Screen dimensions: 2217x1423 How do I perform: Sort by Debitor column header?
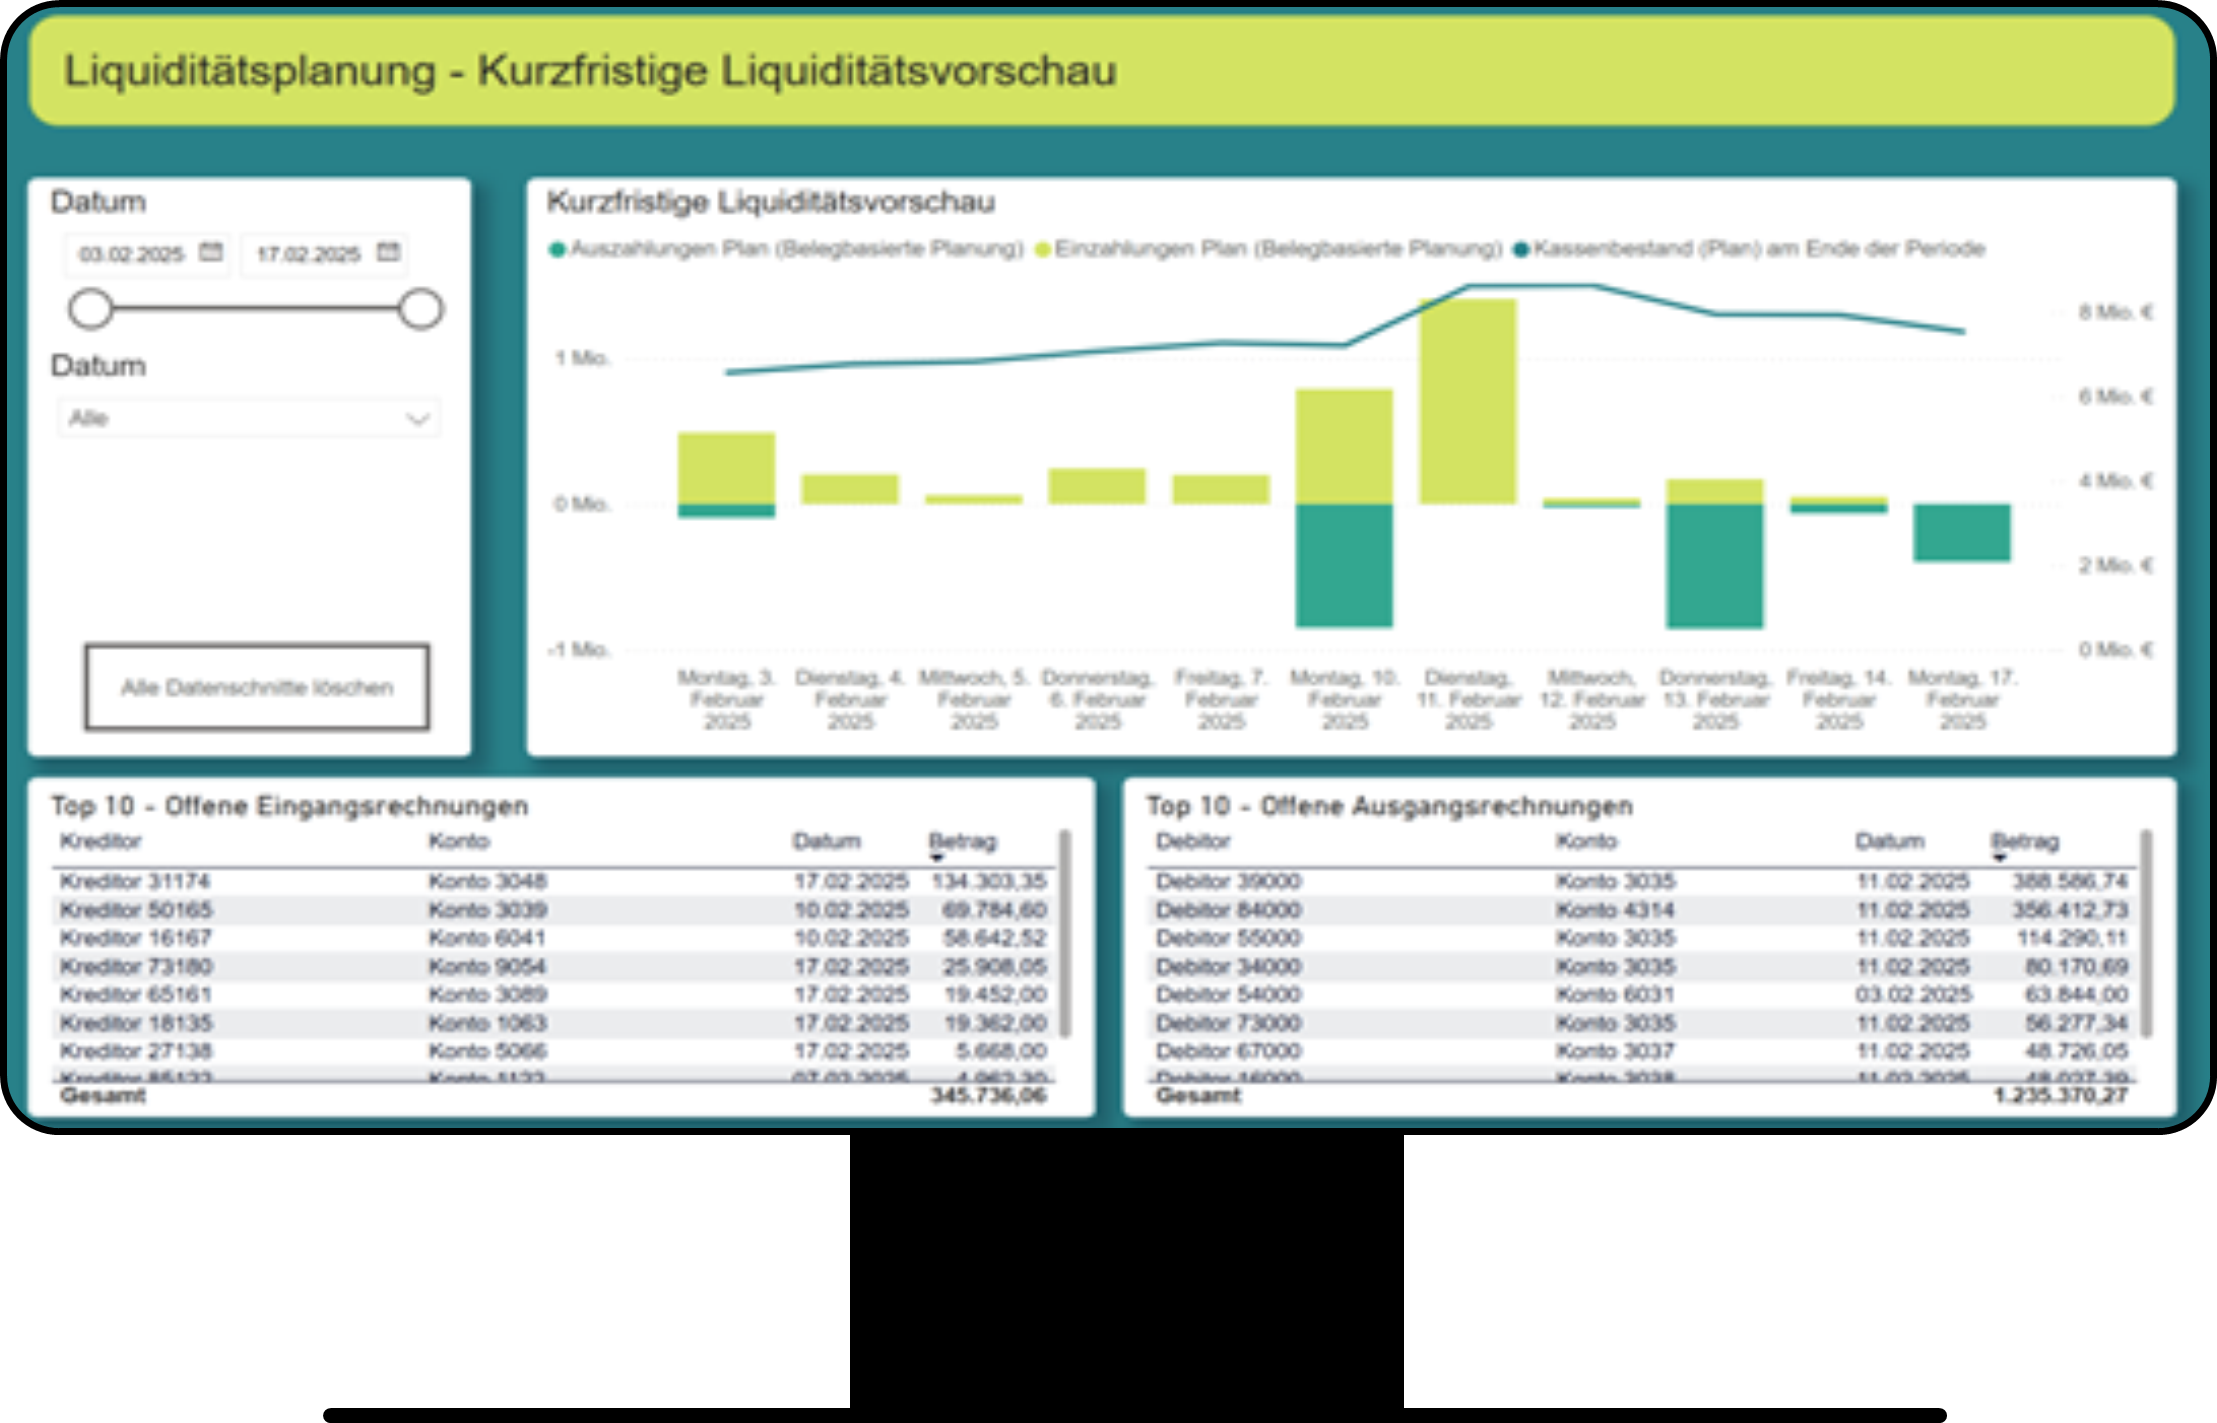tap(1193, 841)
